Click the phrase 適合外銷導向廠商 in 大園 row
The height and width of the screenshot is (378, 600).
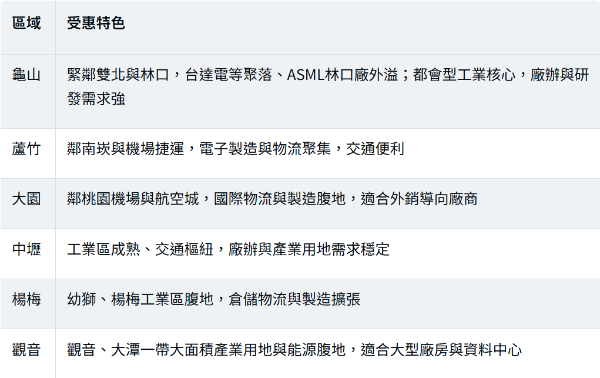pyautogui.click(x=419, y=199)
